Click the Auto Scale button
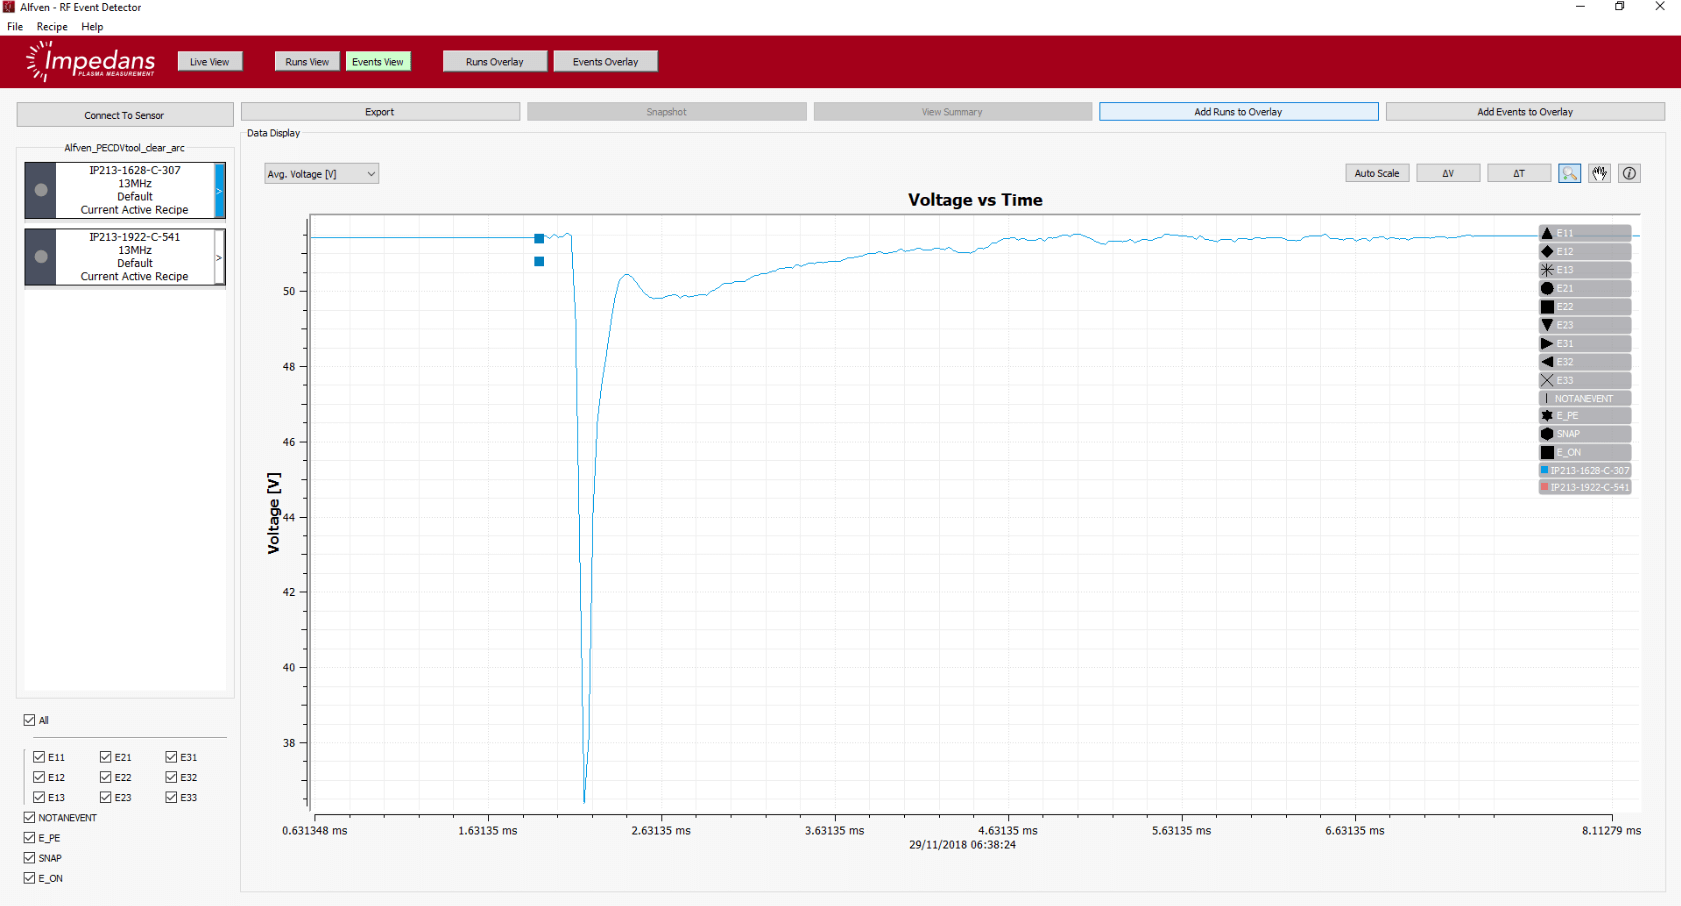The image size is (1681, 906). click(1377, 174)
